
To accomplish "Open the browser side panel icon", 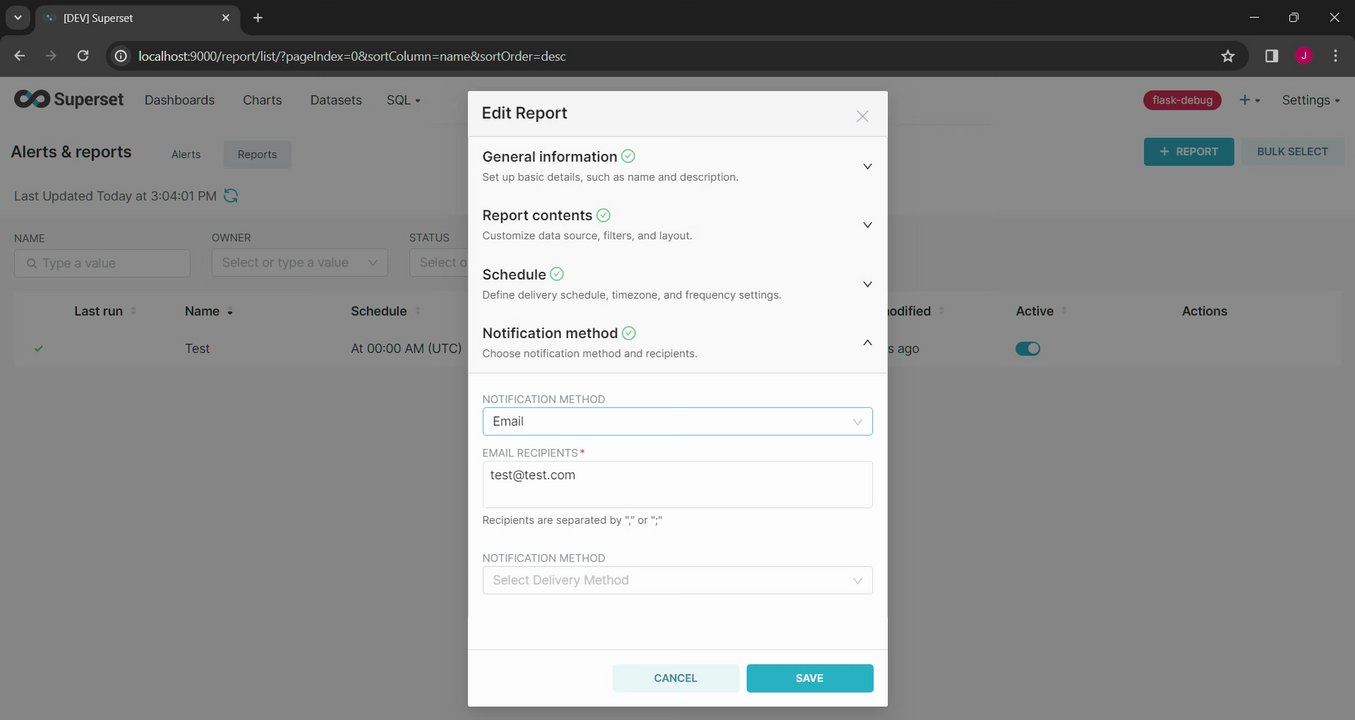I will [x=1272, y=56].
